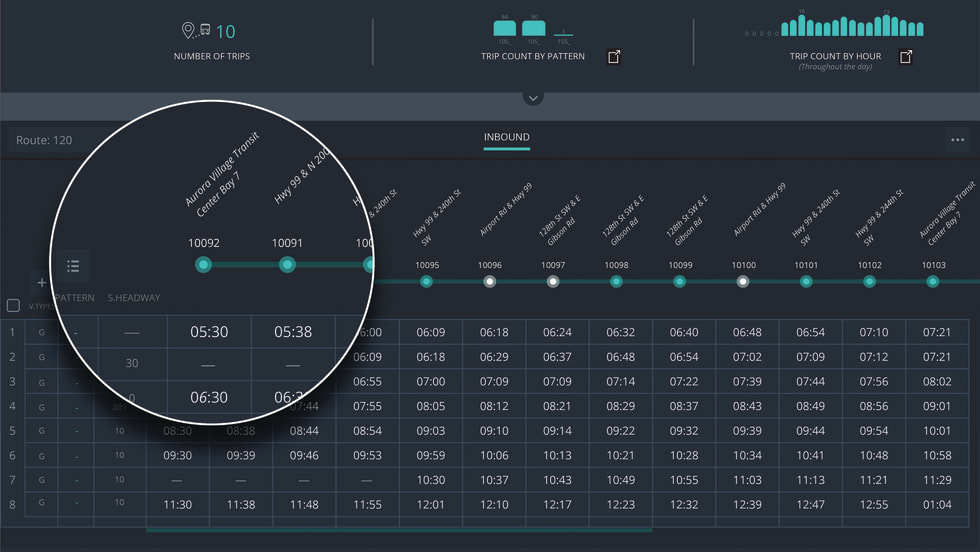980x552 pixels.
Task: Sort by S.HEADWAY column header
Action: [134, 298]
